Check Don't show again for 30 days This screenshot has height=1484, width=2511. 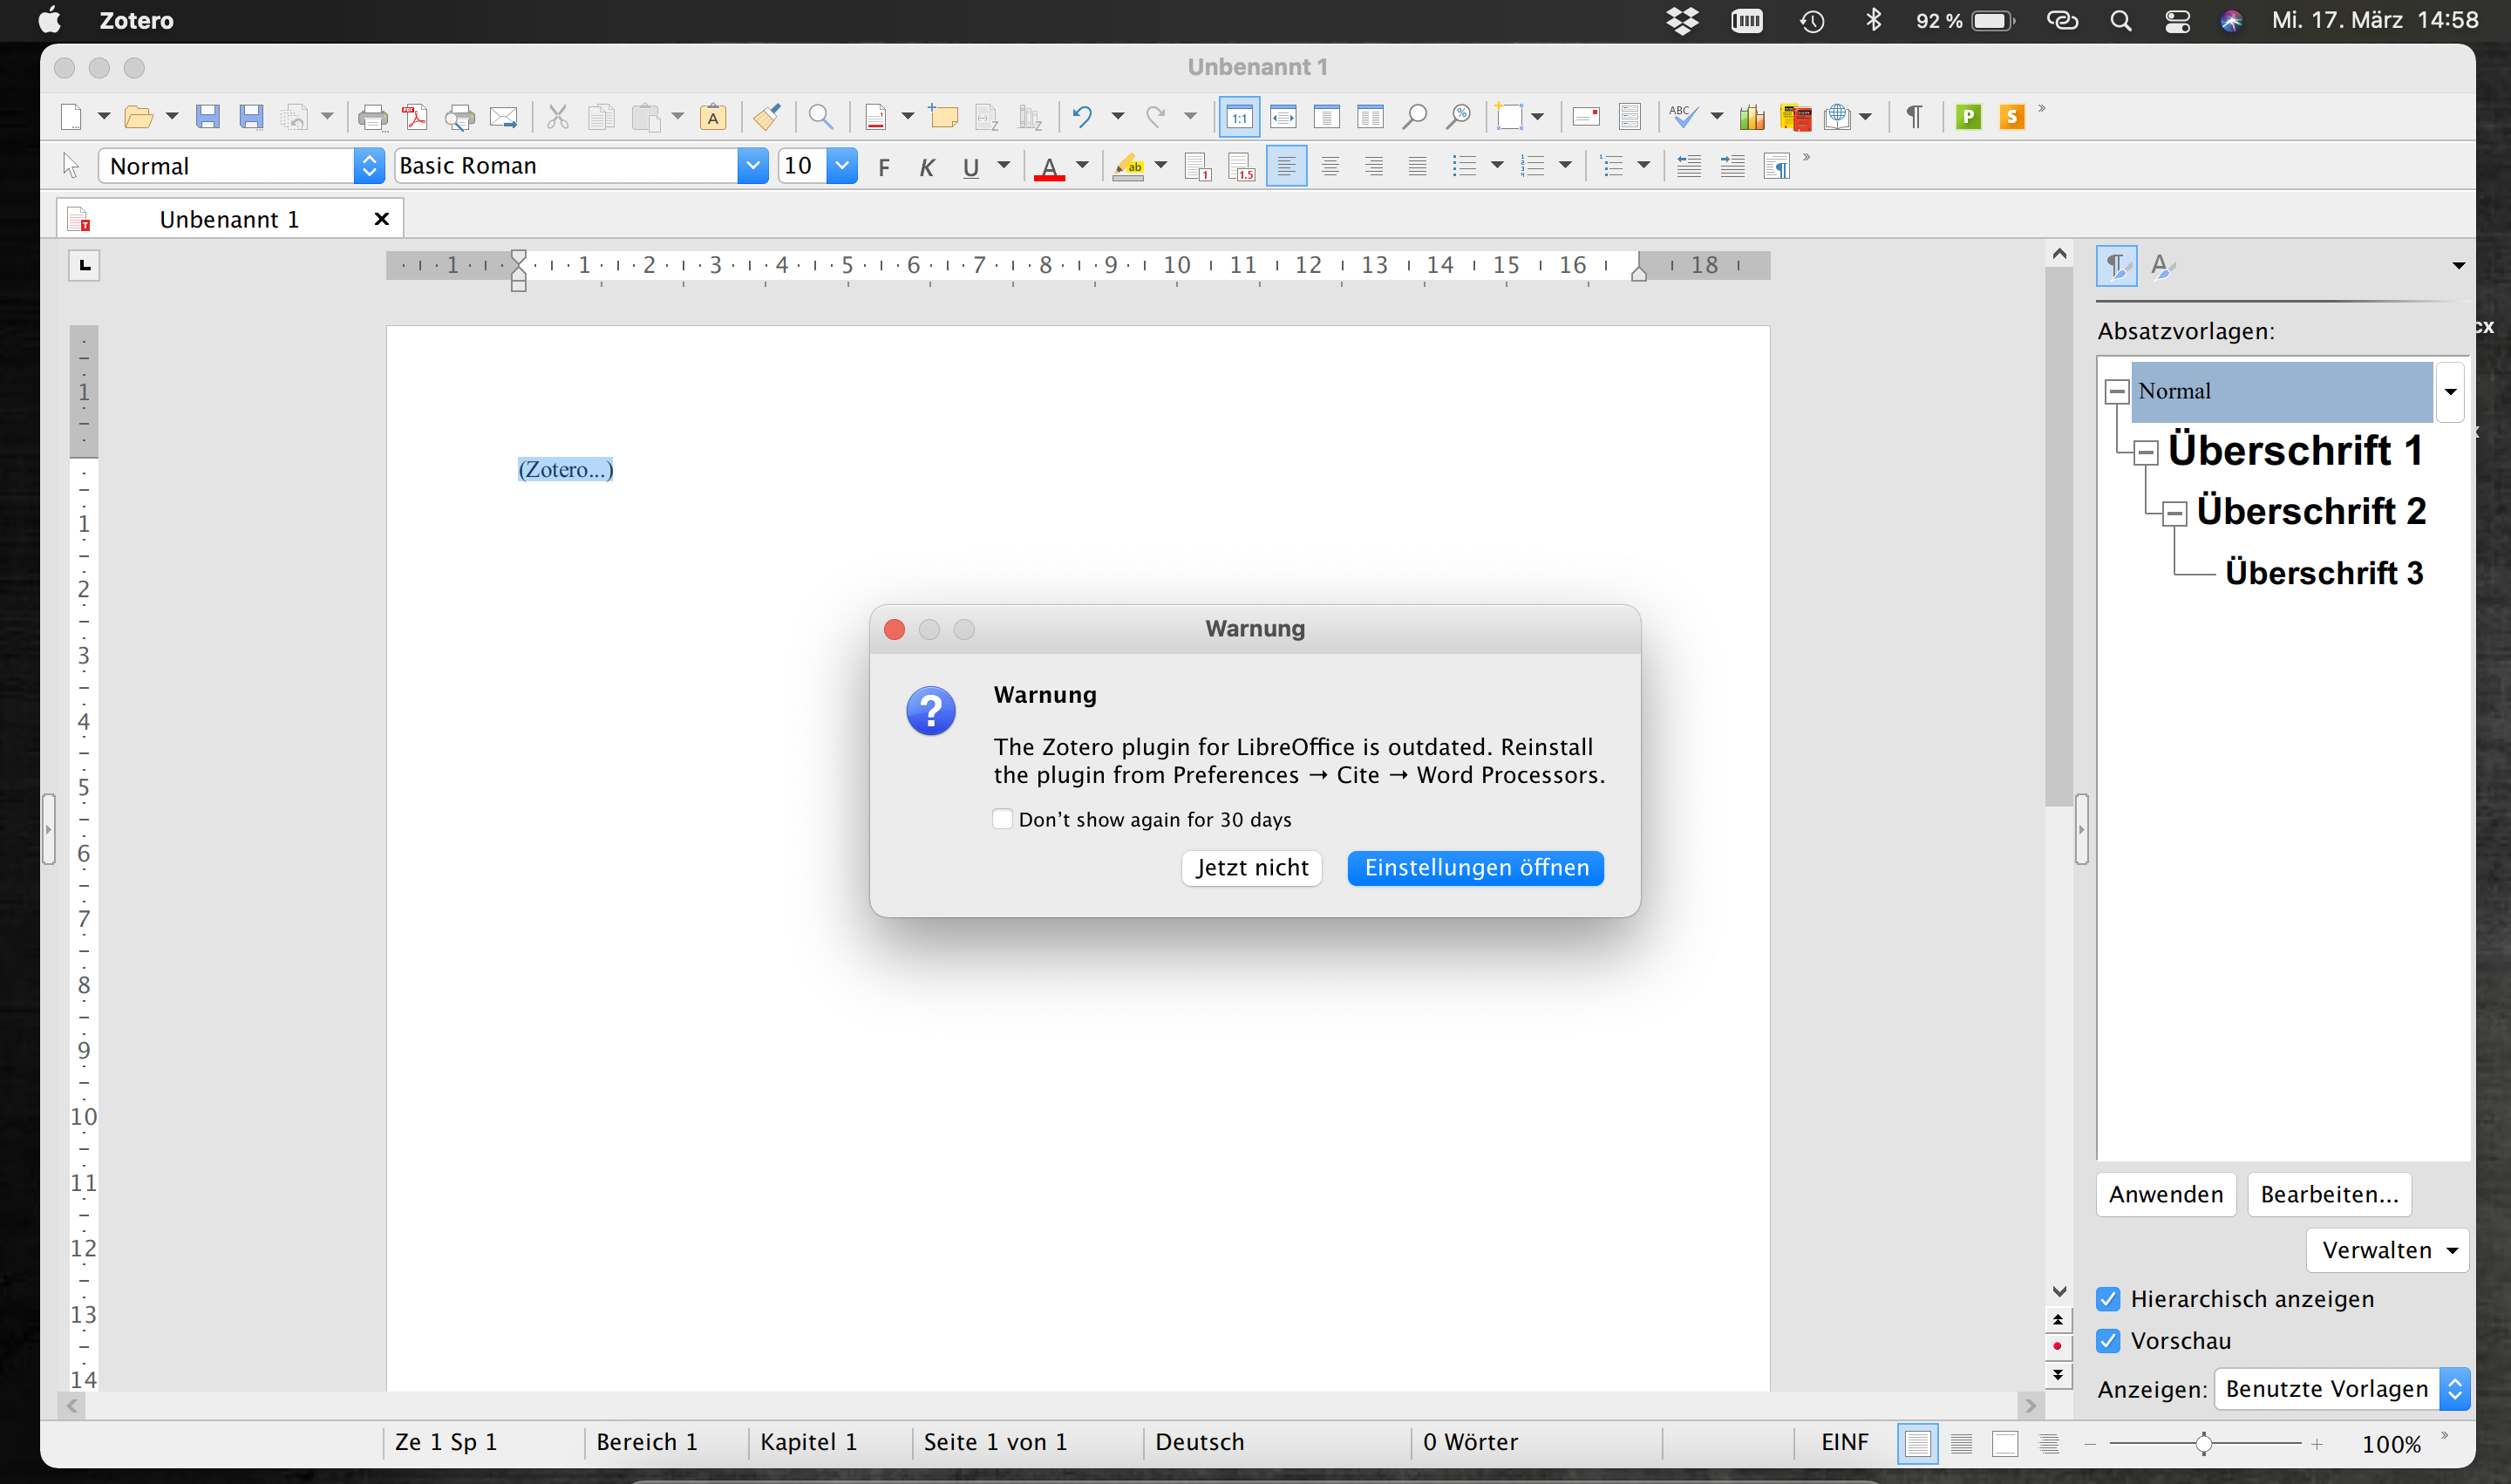pos(1003,819)
